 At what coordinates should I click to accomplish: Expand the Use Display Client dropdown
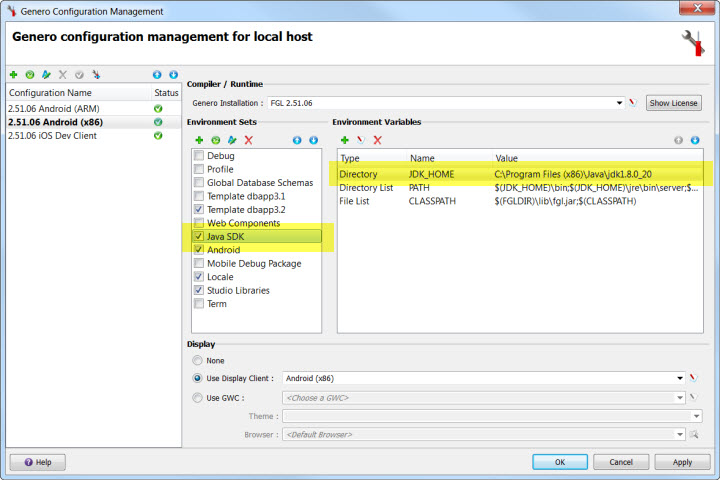[679, 379]
